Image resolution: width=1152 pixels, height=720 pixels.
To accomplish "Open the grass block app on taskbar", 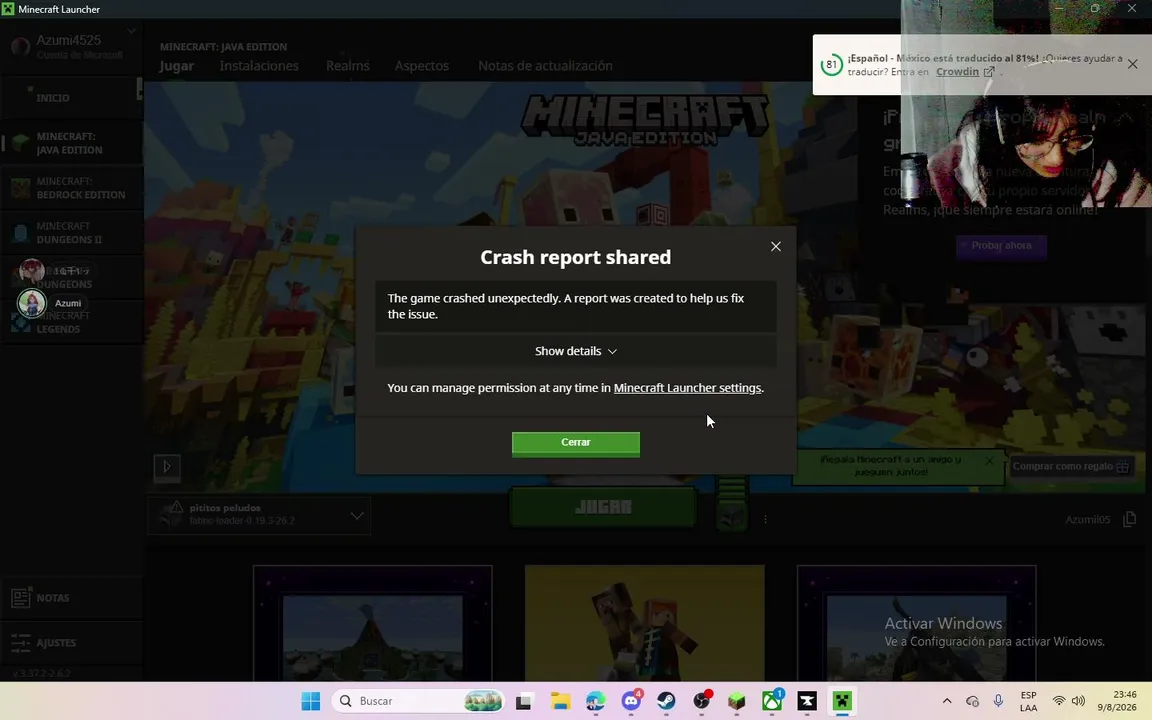I will tap(737, 702).
